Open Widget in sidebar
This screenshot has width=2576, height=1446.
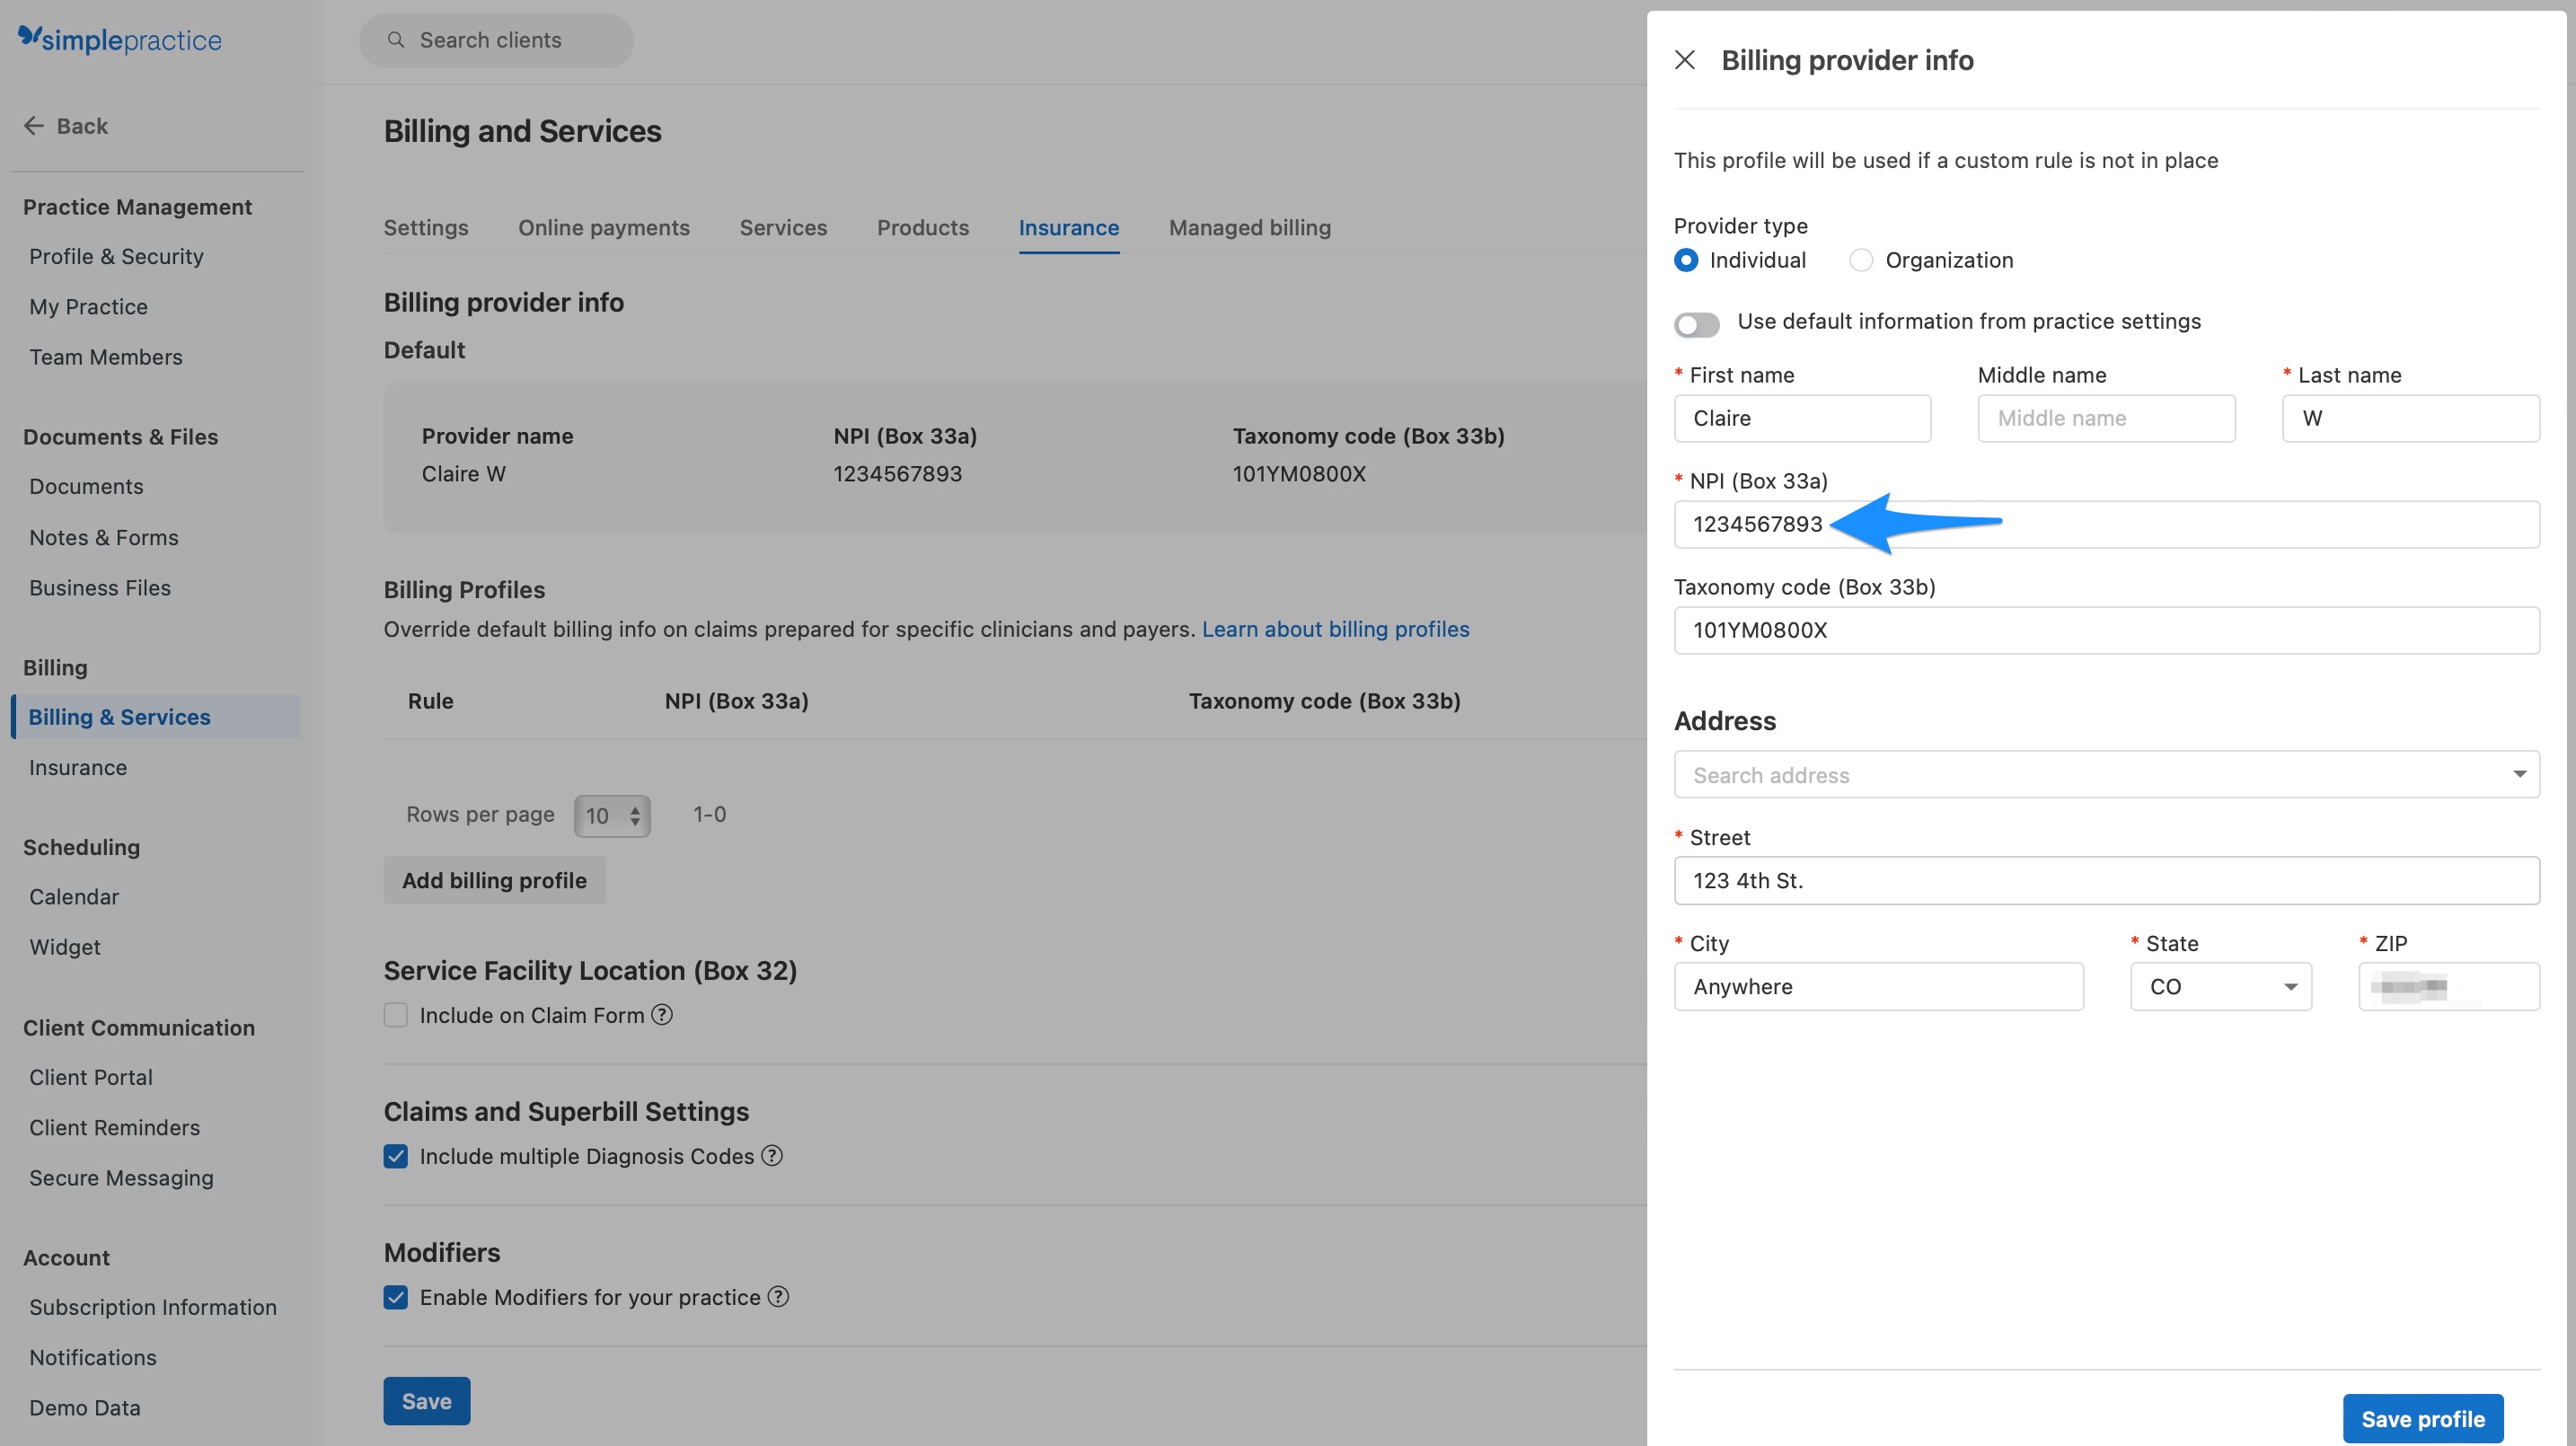(65, 947)
